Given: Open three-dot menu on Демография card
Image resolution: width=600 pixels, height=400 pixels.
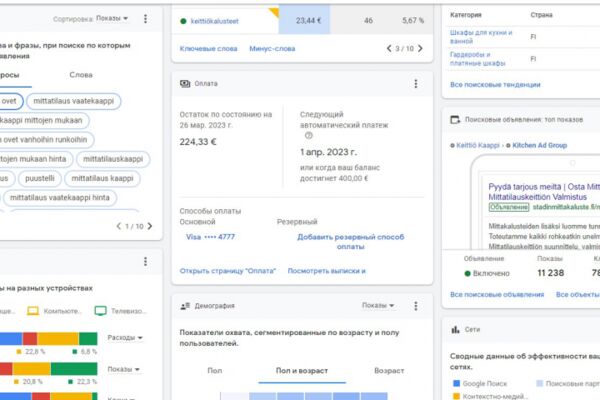Looking at the screenshot, I should pos(416,306).
